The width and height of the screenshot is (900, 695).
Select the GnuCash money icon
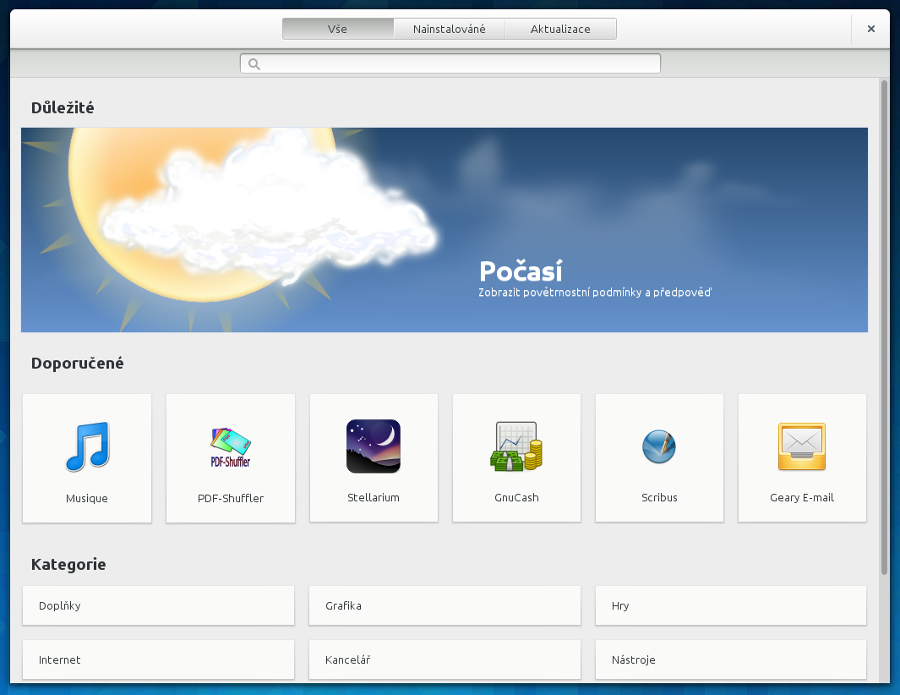[x=516, y=447]
